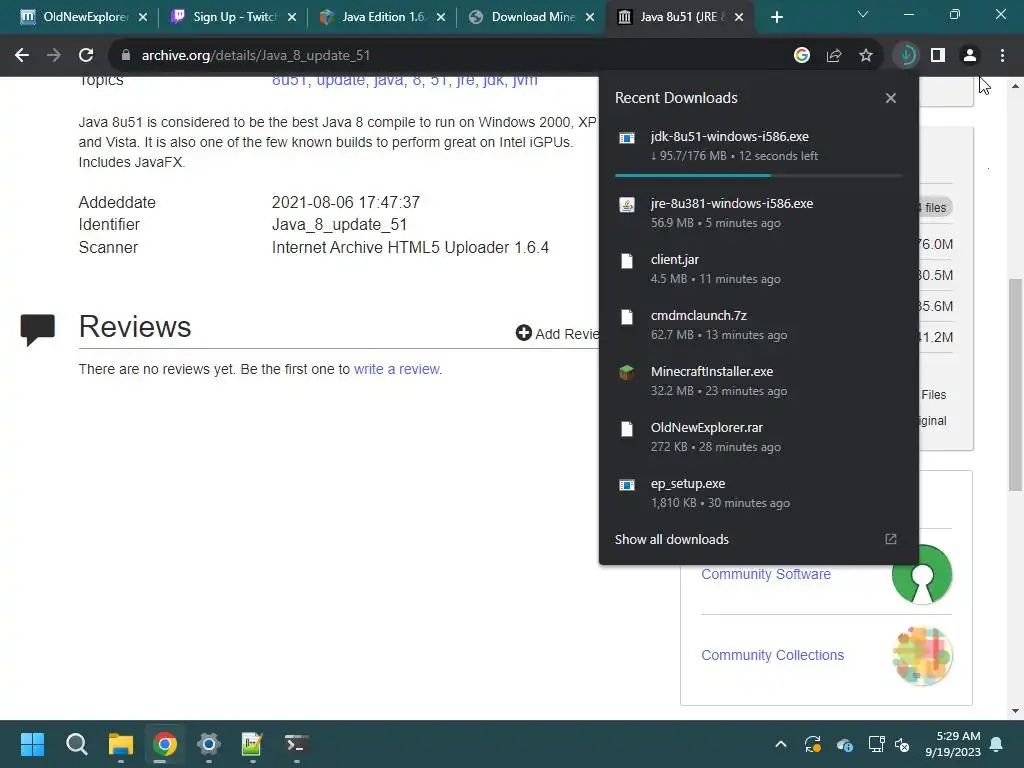Click the Identifier value Java_8_update_51
This screenshot has height=768, width=1024.
339,225
